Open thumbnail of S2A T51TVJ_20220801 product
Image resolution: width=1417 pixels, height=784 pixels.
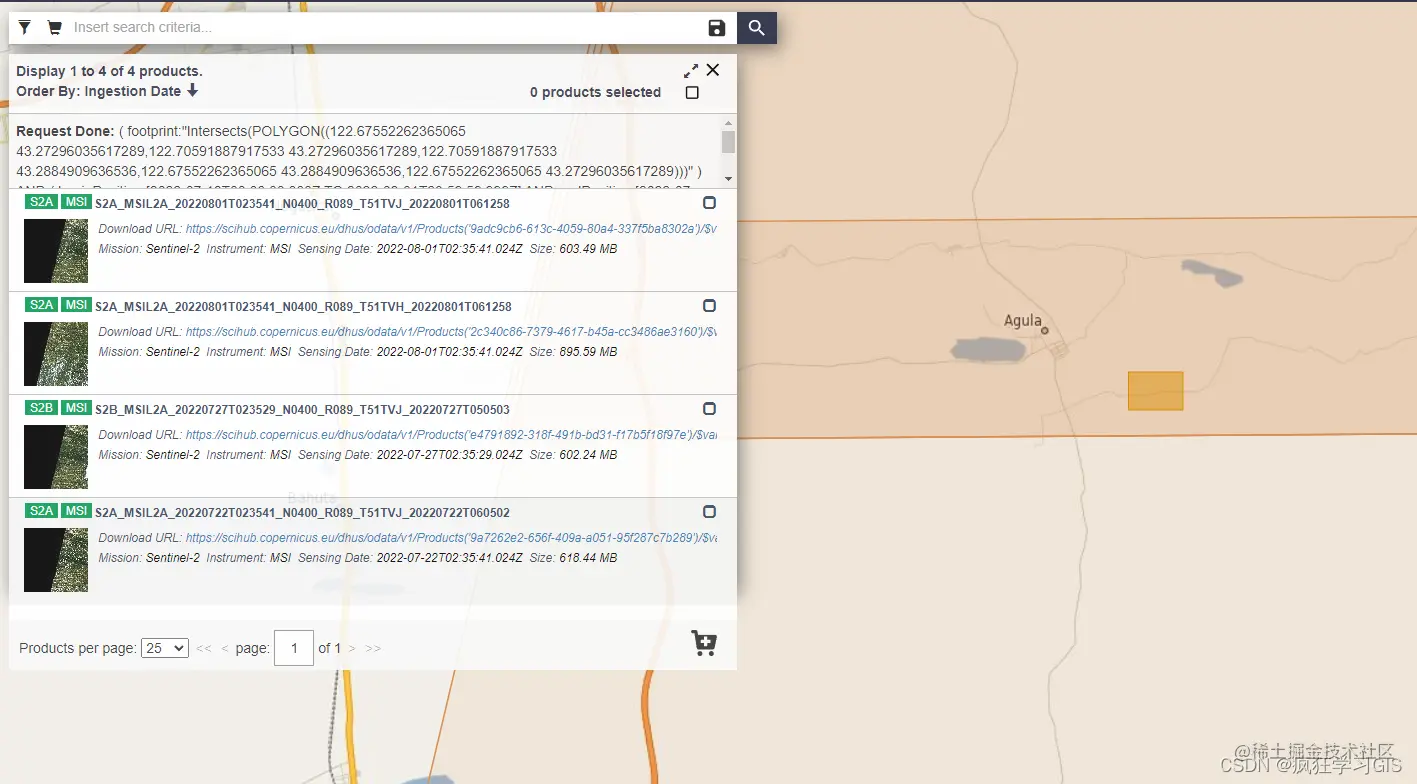[56, 251]
